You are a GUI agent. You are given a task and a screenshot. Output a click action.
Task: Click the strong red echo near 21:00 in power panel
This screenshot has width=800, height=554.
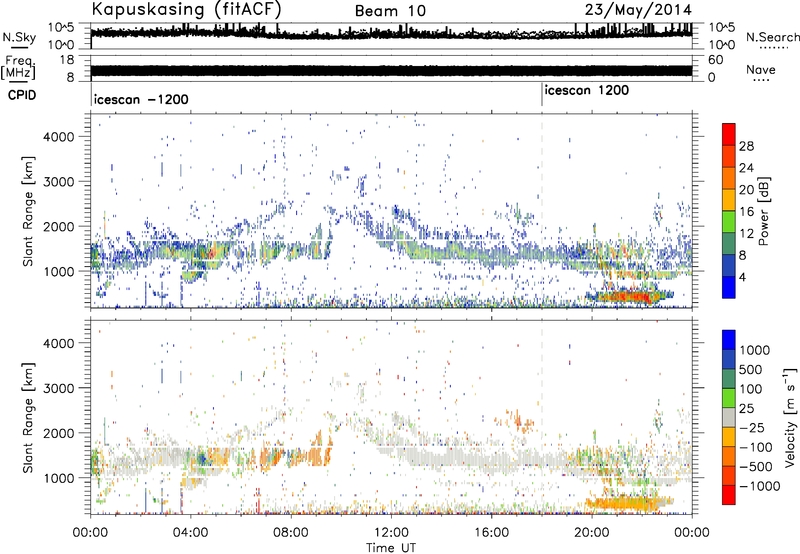point(630,296)
